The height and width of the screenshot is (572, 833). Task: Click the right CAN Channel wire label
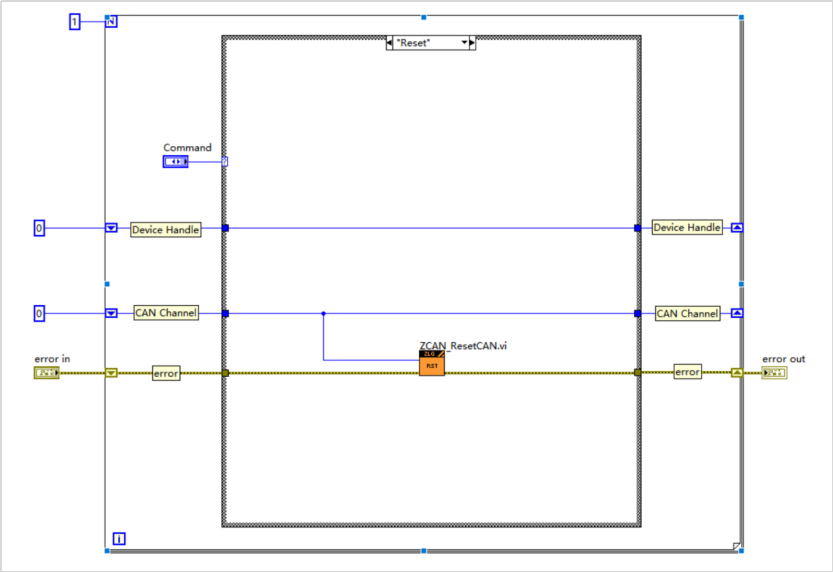point(687,313)
